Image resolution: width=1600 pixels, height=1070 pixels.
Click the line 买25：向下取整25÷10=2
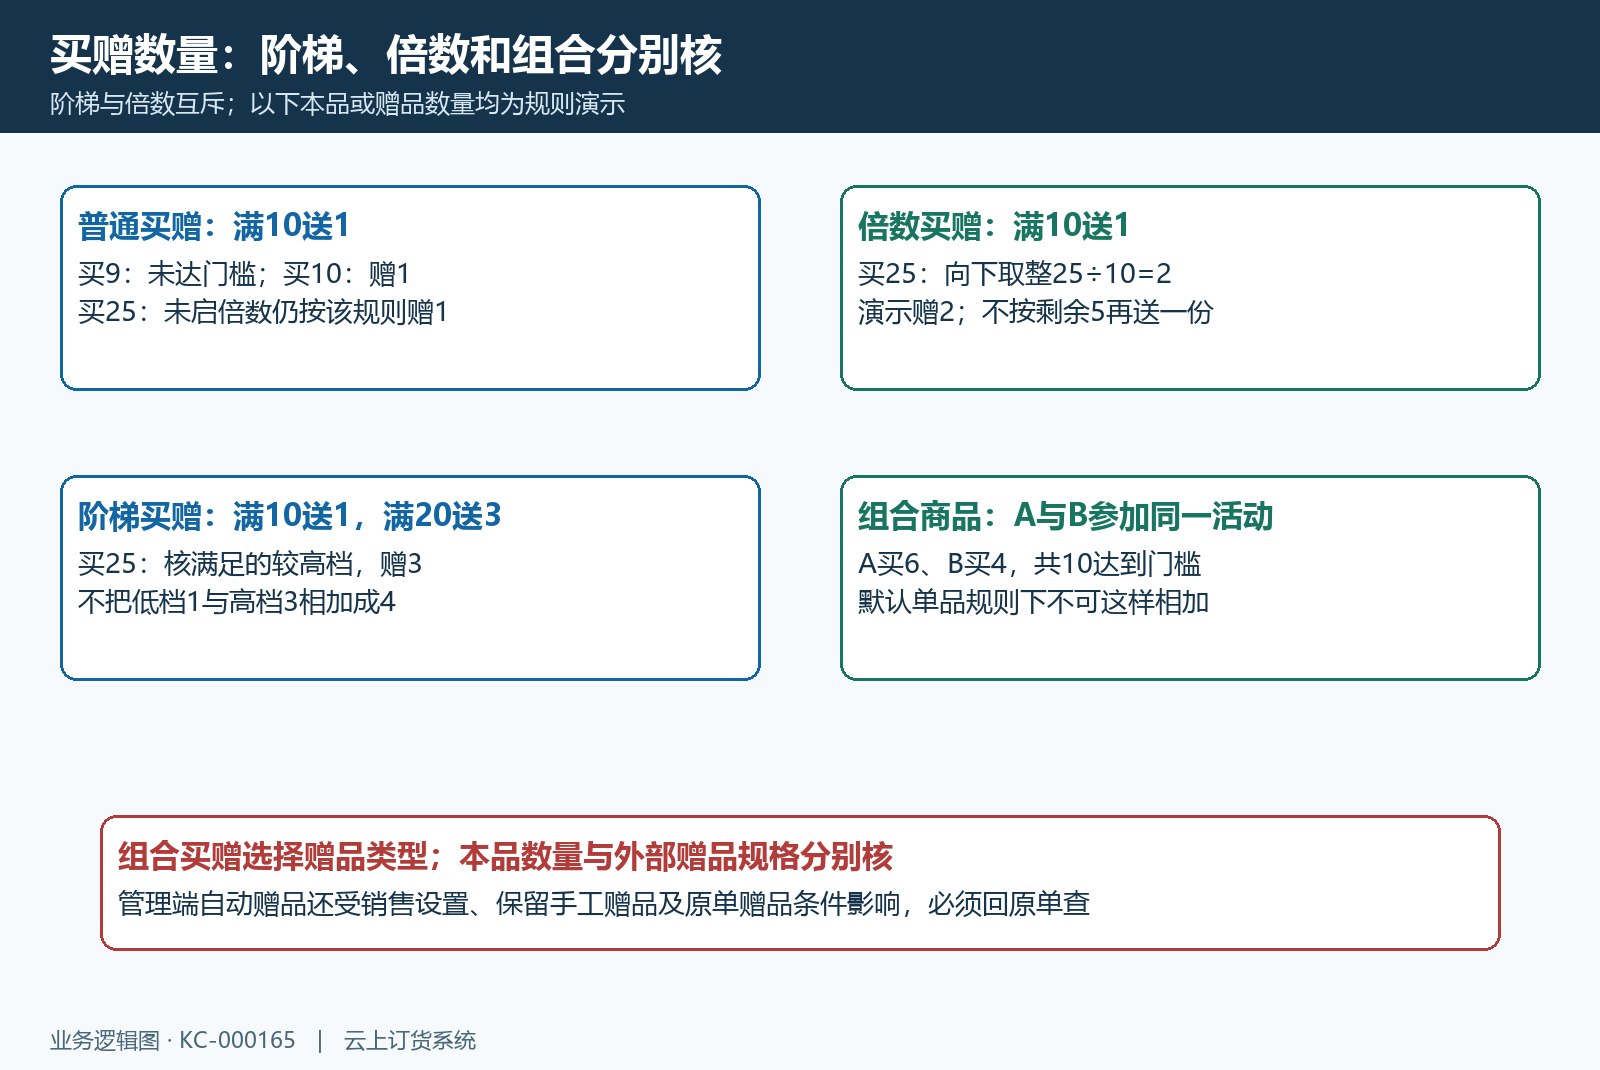click(1015, 274)
